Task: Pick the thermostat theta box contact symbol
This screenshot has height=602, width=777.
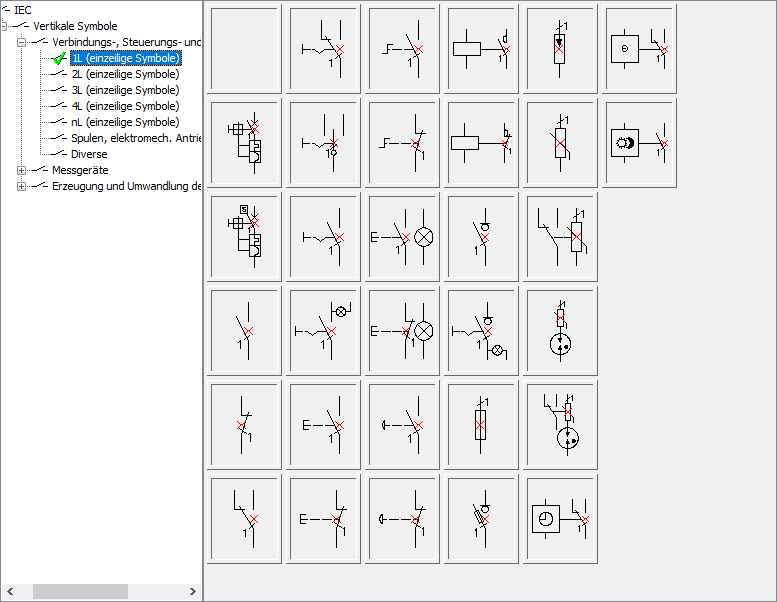Action: pos(640,47)
